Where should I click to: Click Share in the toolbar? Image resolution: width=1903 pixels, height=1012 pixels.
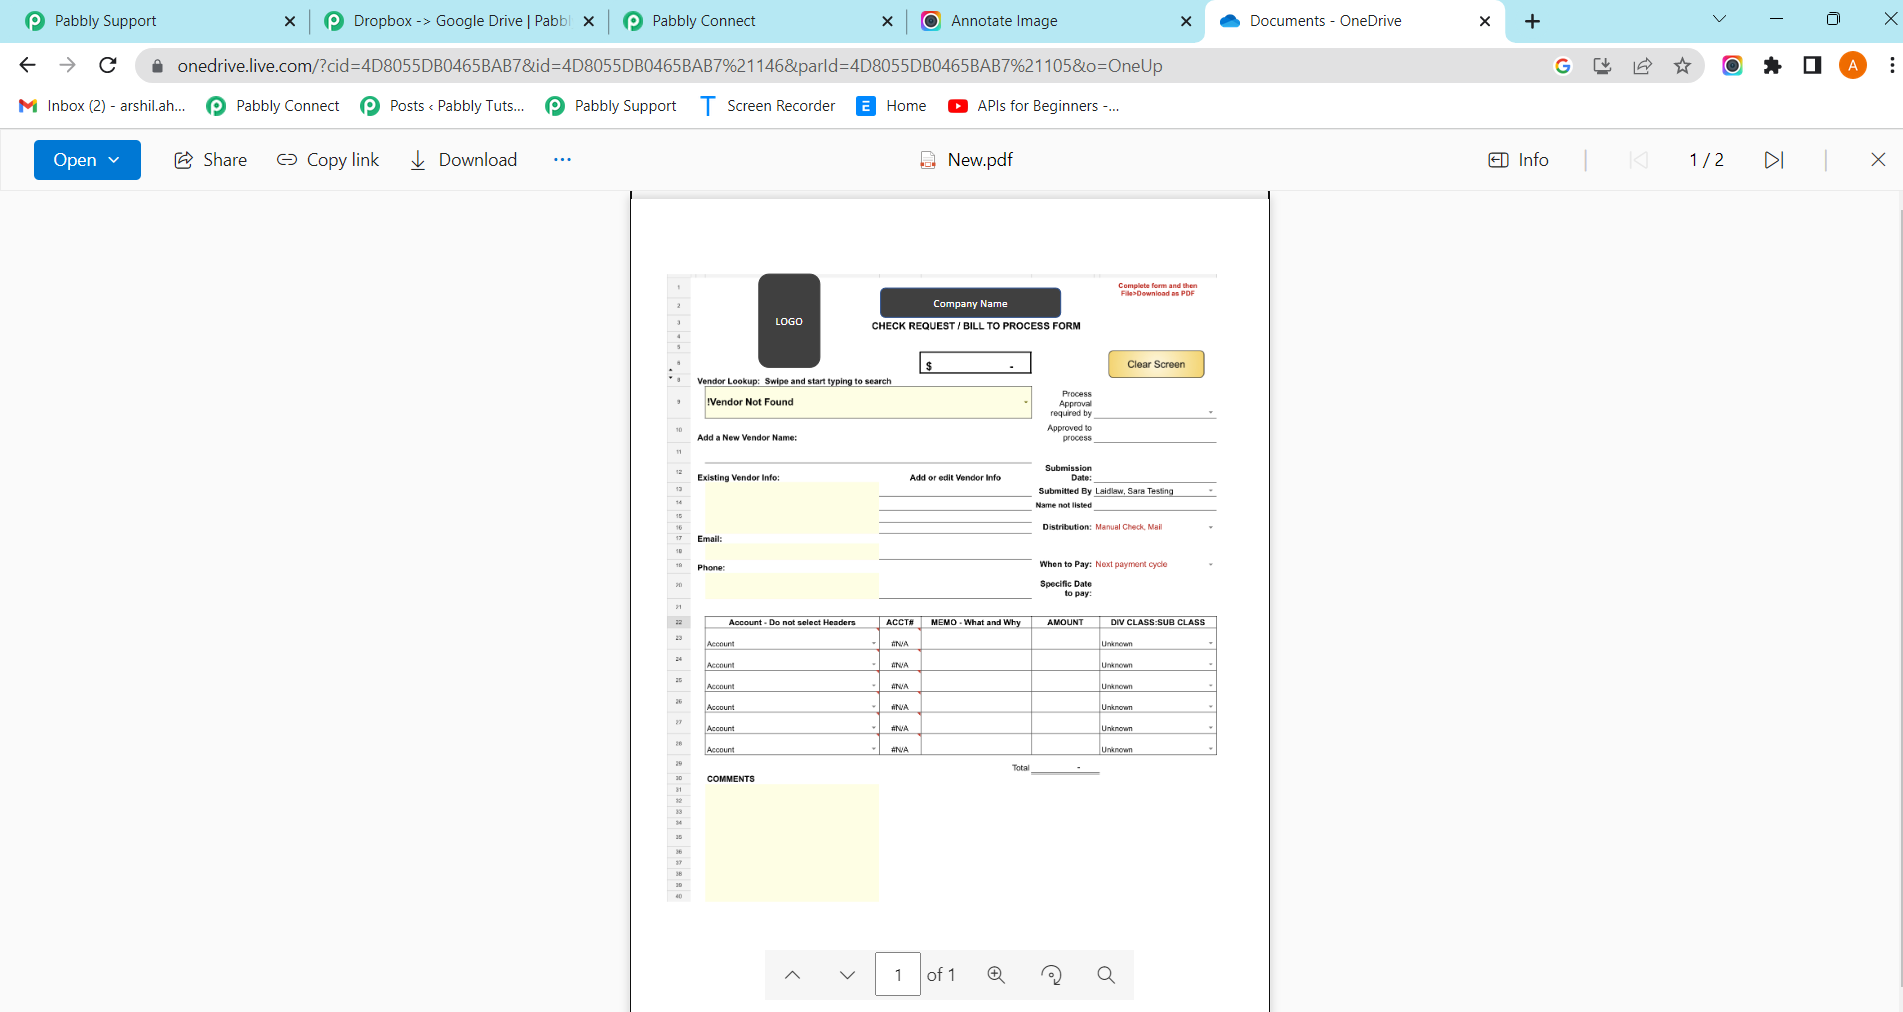click(x=211, y=160)
